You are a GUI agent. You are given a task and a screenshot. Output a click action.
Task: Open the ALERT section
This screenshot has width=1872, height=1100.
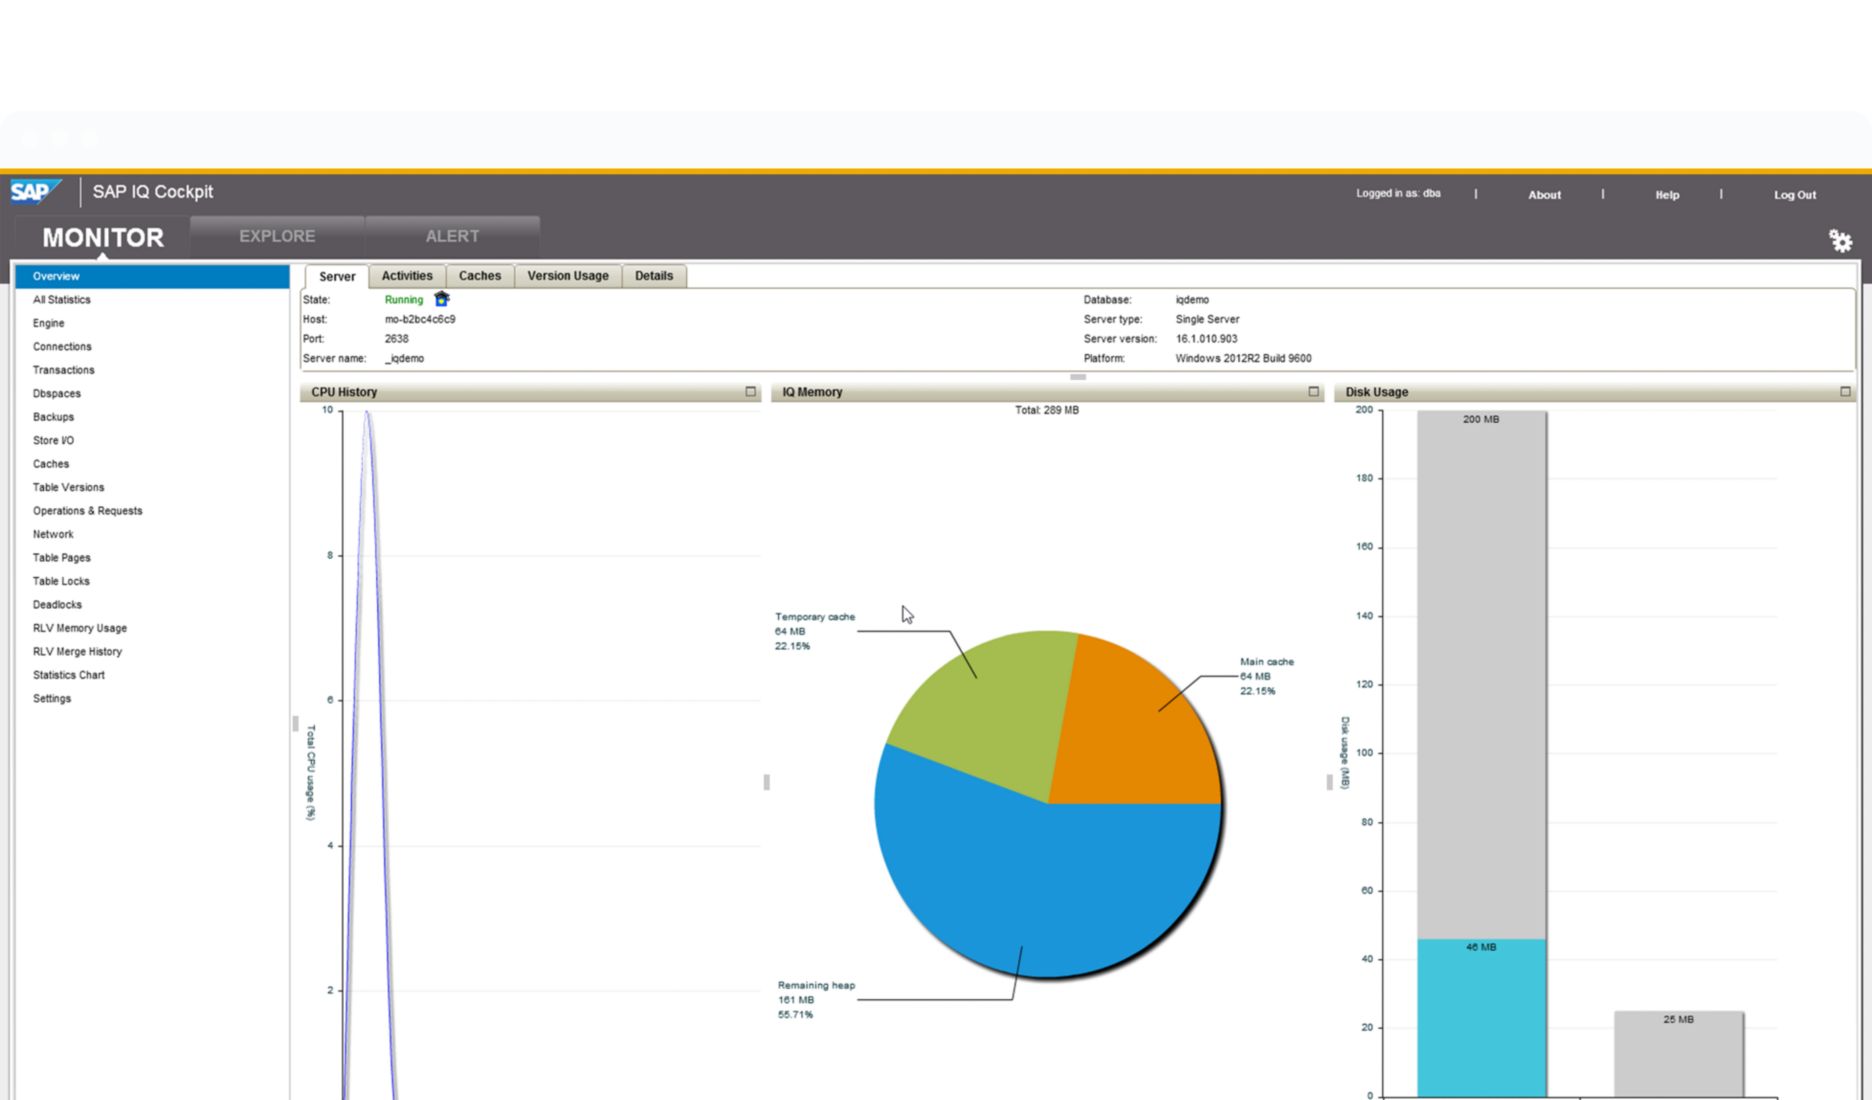(452, 236)
